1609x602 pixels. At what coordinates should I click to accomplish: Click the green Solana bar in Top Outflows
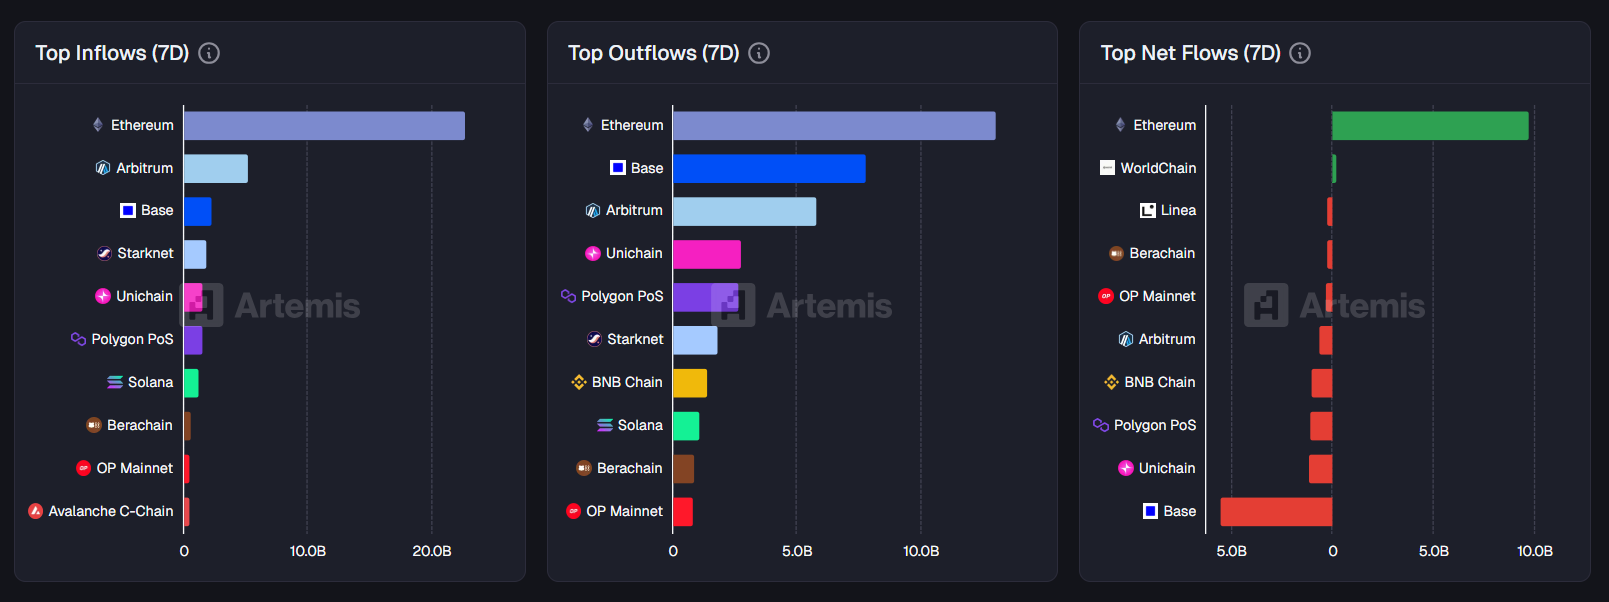point(686,426)
